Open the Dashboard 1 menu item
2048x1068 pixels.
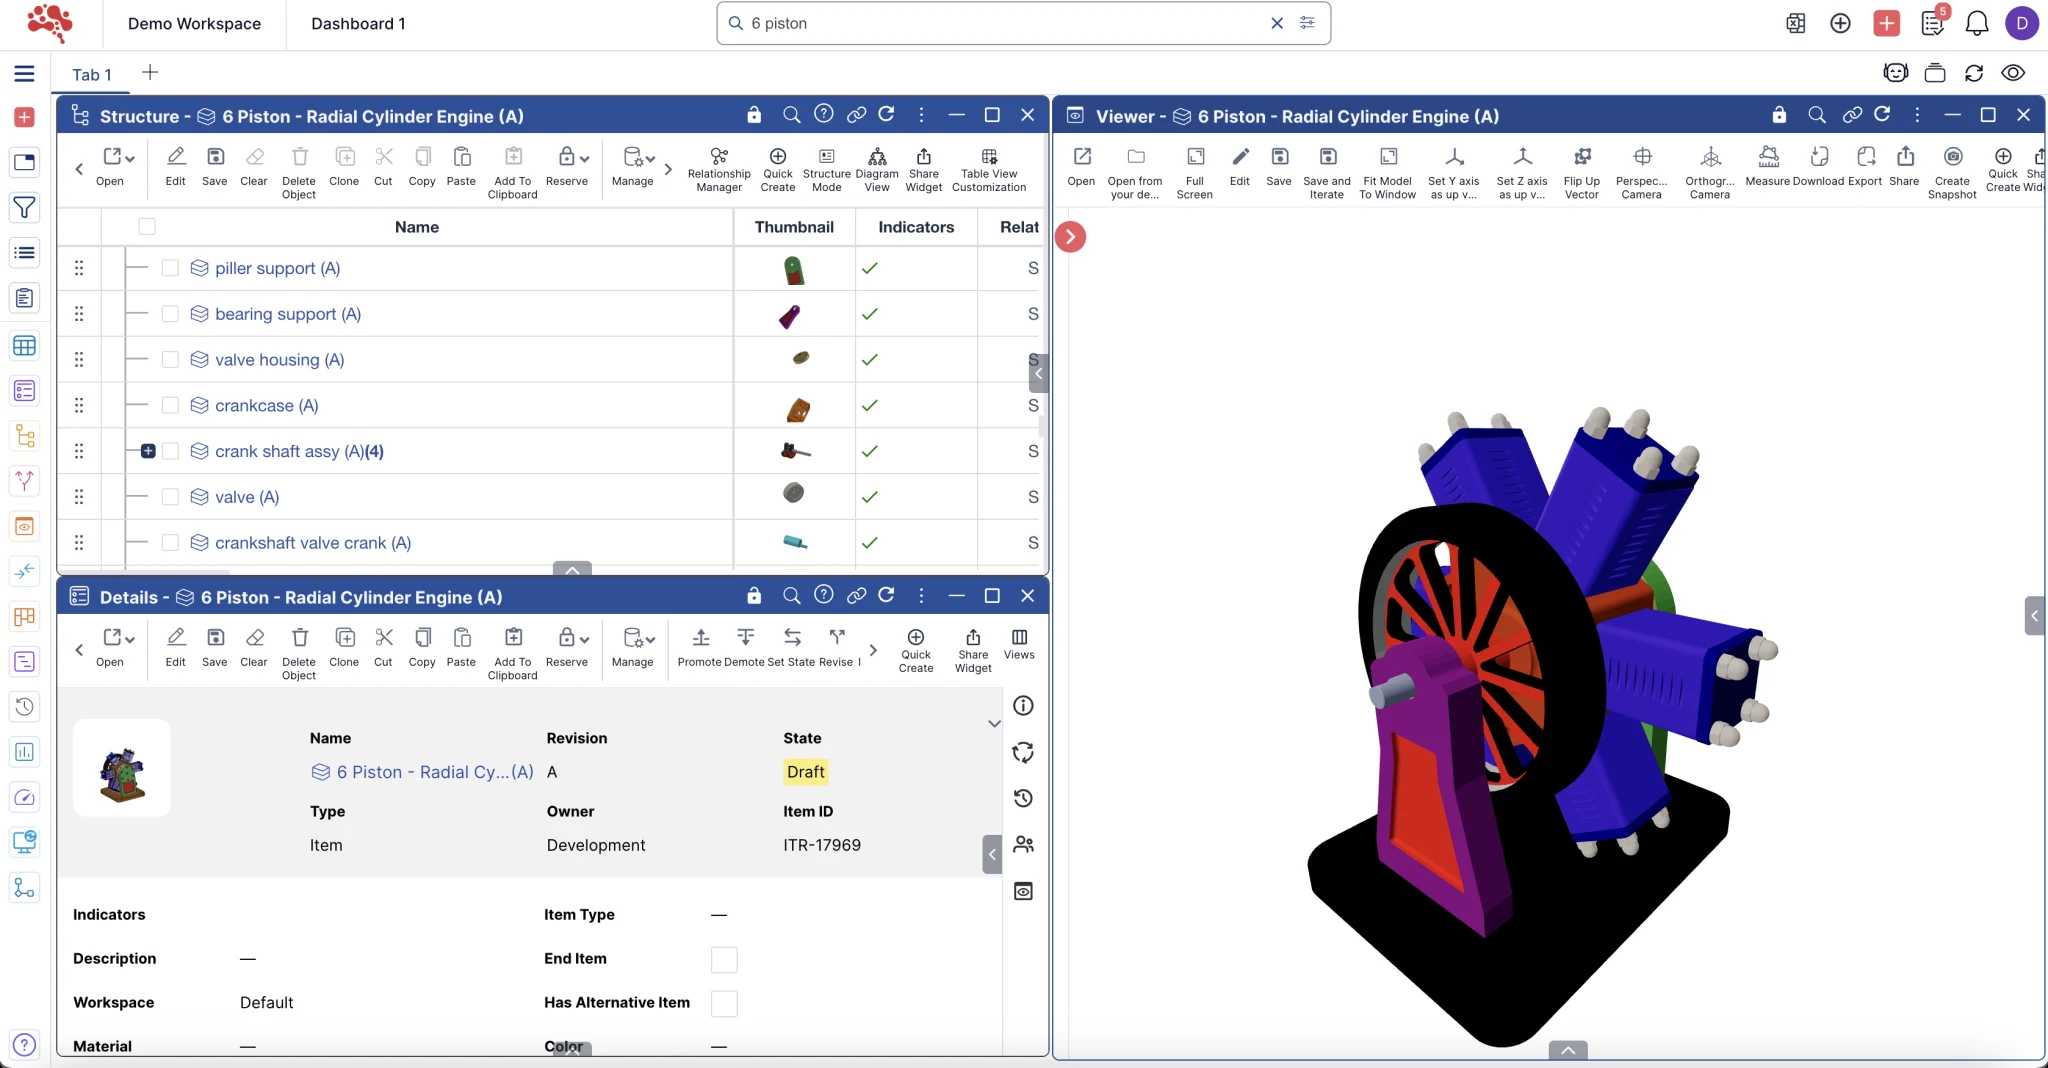(x=358, y=24)
